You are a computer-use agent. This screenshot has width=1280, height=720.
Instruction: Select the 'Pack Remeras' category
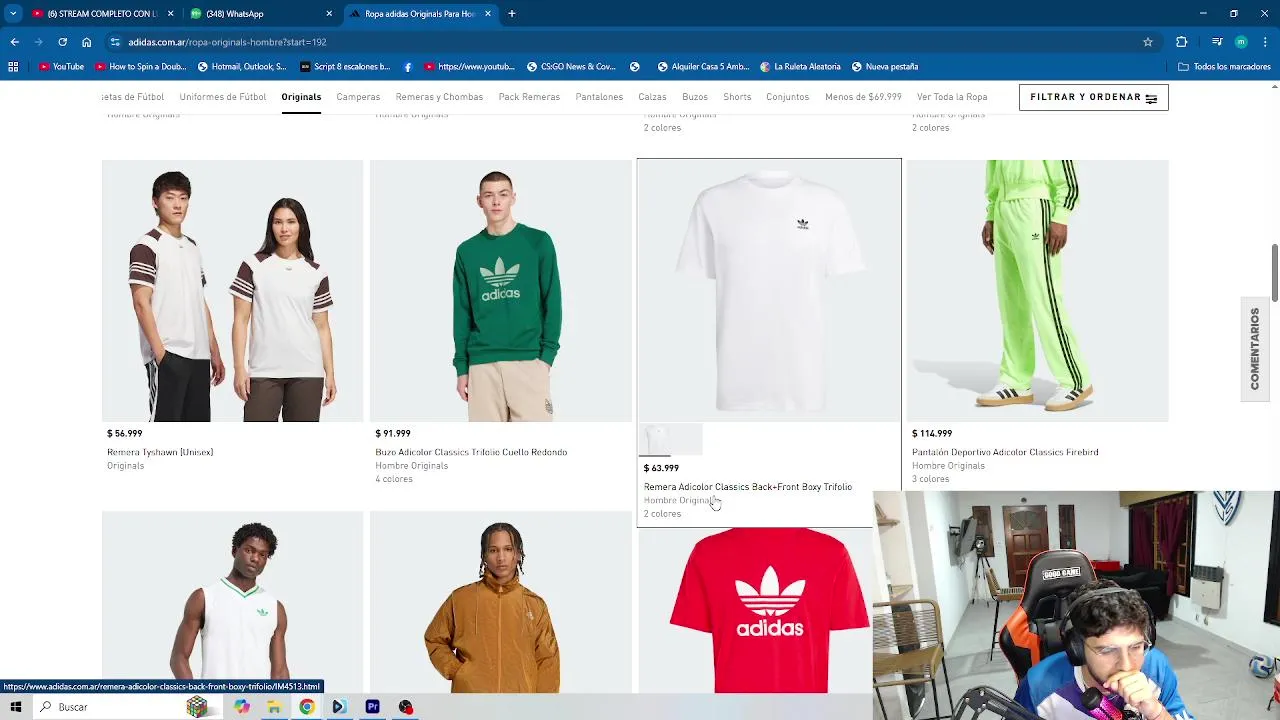(529, 97)
